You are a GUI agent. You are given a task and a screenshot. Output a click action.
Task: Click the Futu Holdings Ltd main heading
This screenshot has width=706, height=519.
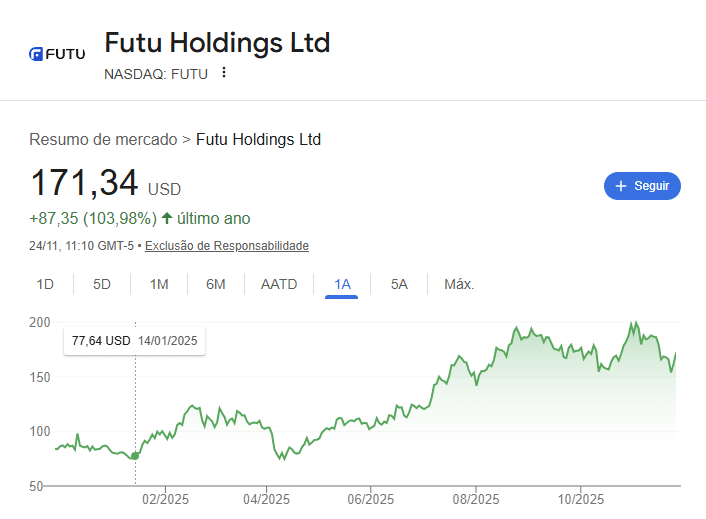[217, 43]
